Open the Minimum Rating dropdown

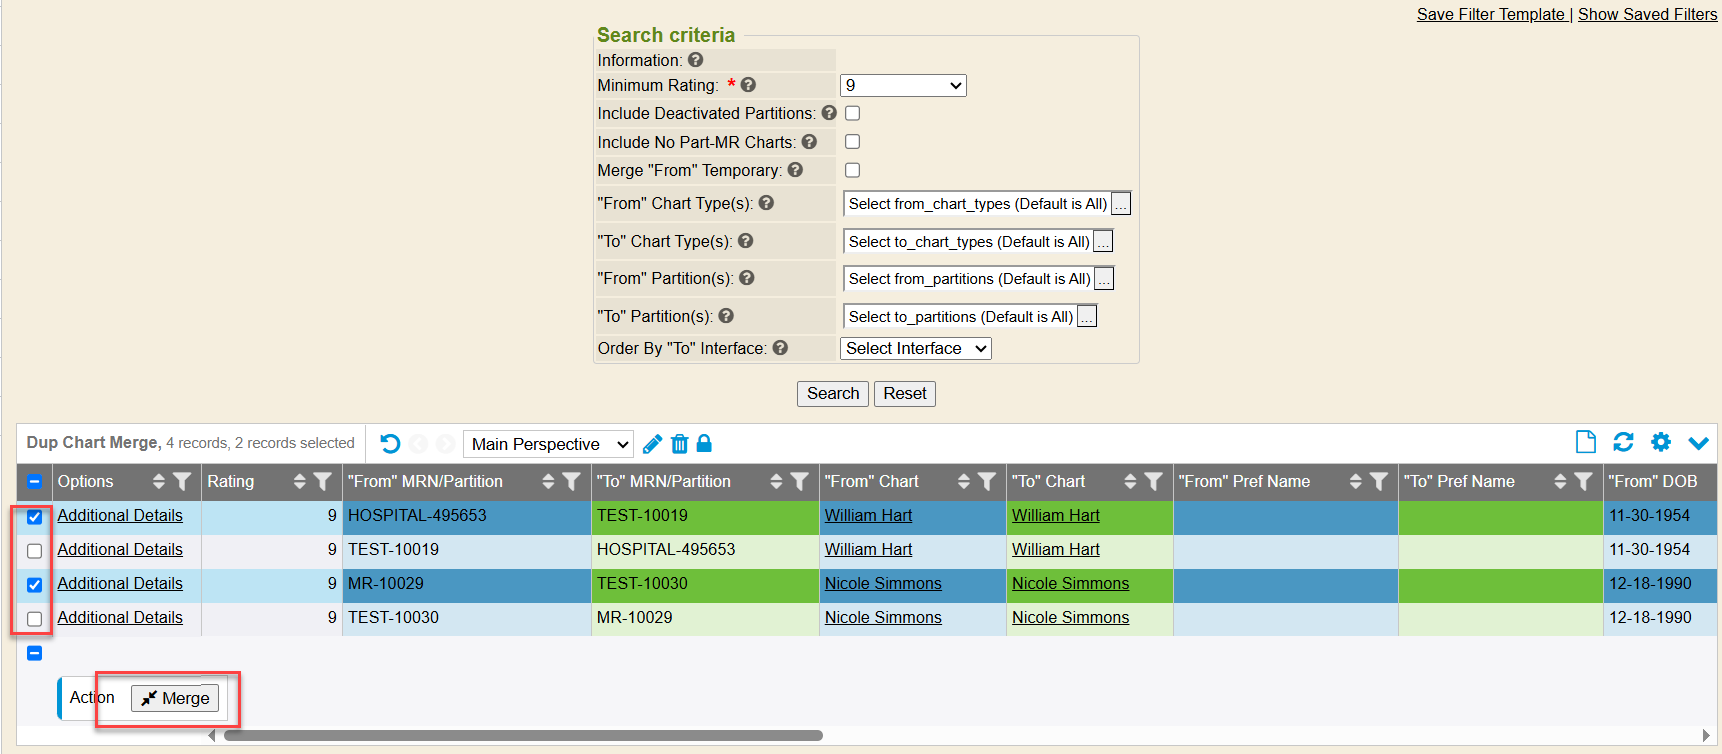point(903,86)
